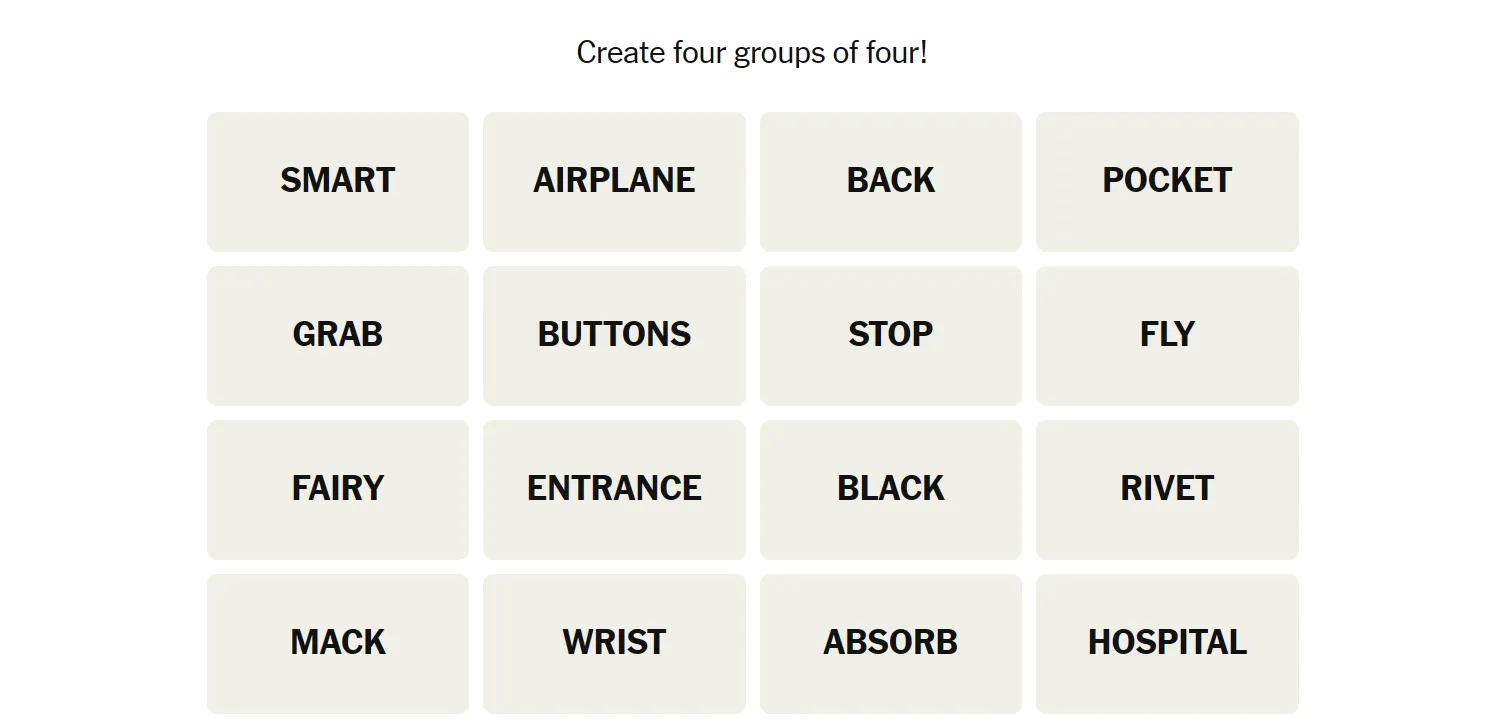Click the BUTTONS tile
Image resolution: width=1500 pixels, height=726 pixels.
[x=614, y=335]
